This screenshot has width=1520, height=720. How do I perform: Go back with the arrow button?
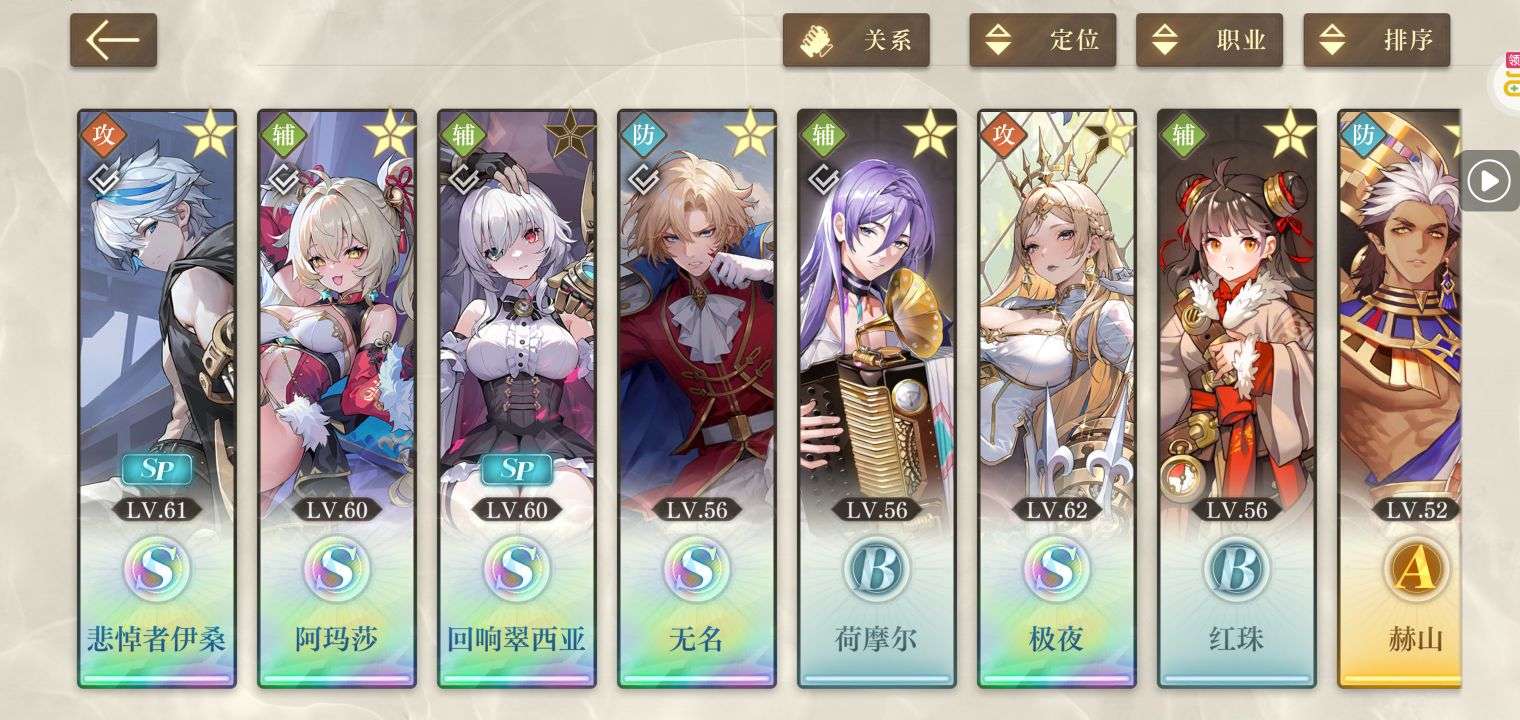pos(113,40)
